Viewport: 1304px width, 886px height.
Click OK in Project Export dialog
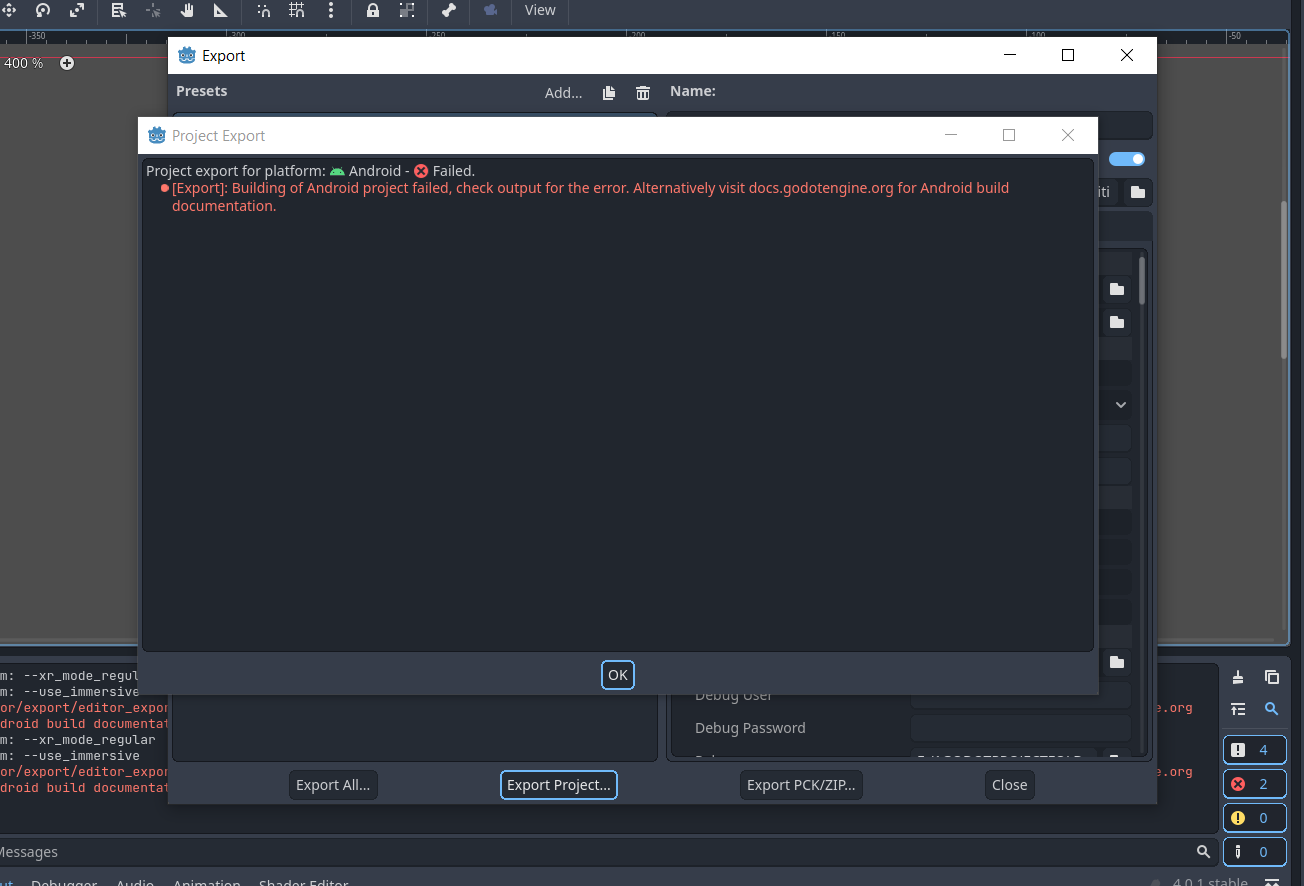[x=618, y=675]
